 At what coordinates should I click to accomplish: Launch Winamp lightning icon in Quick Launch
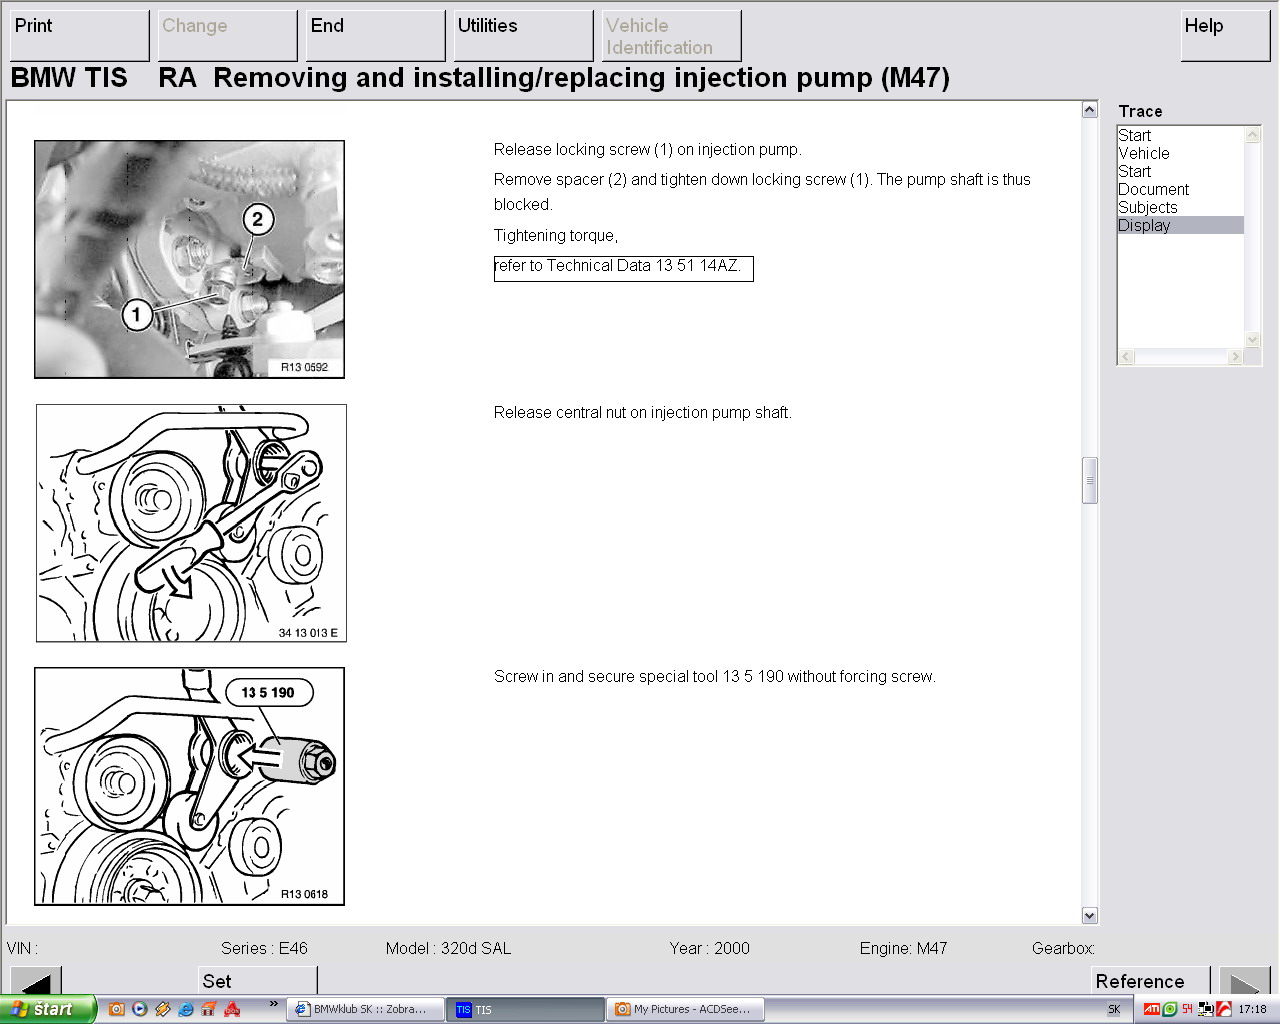163,1009
